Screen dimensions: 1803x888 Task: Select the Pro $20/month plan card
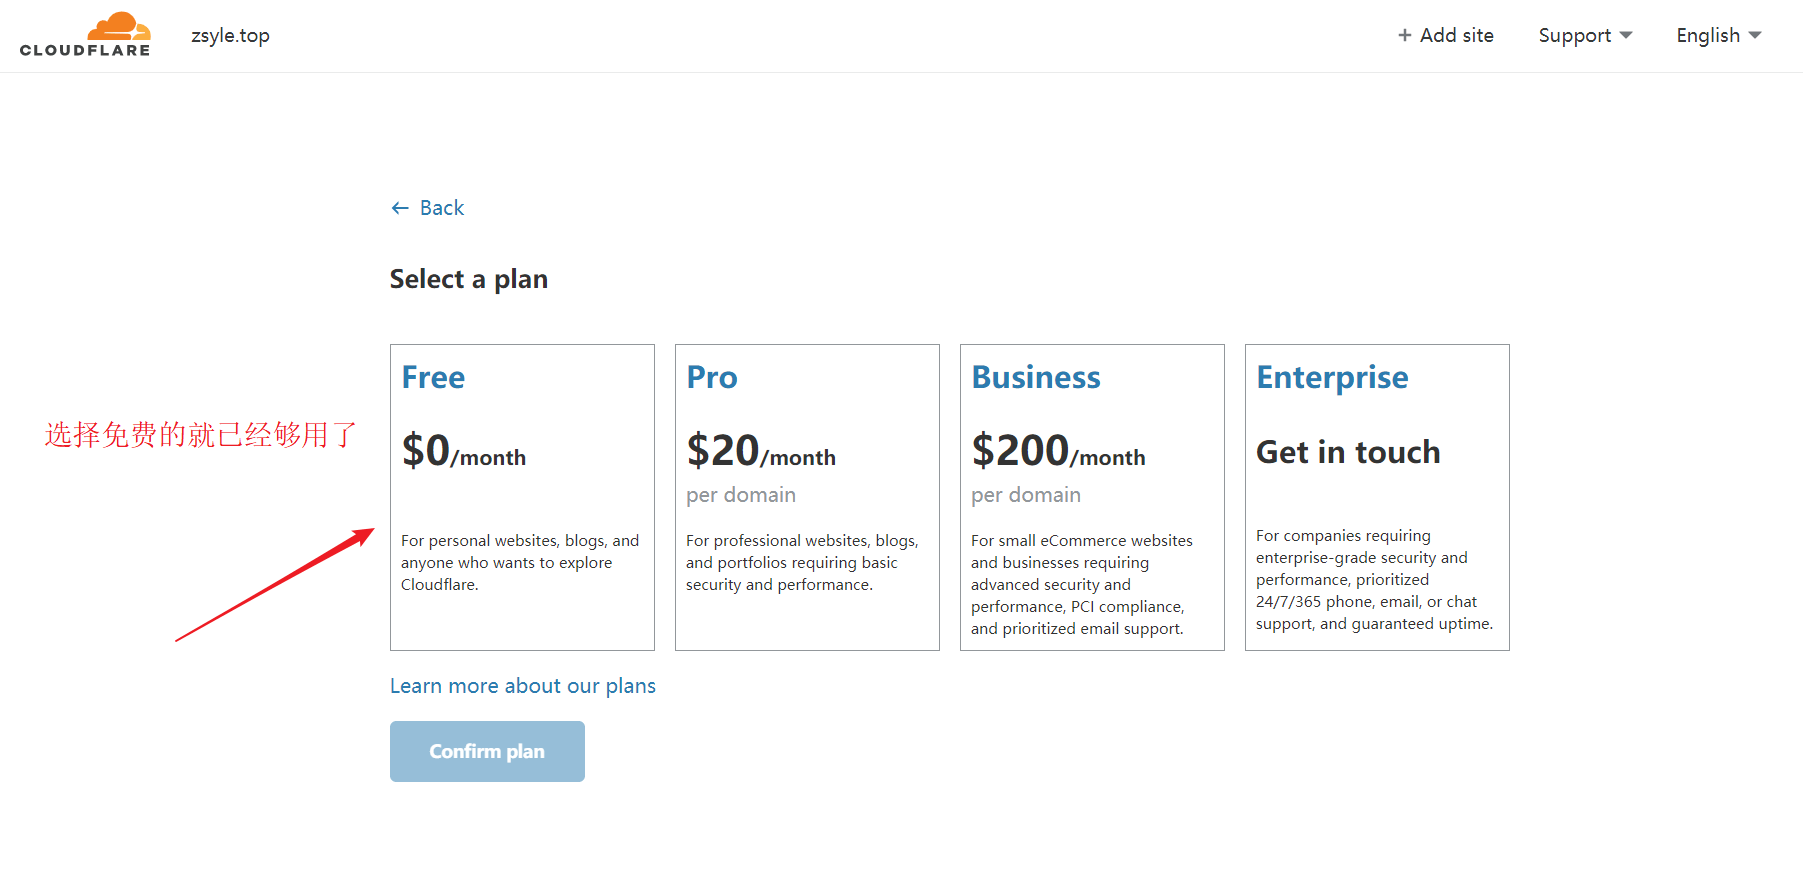807,497
